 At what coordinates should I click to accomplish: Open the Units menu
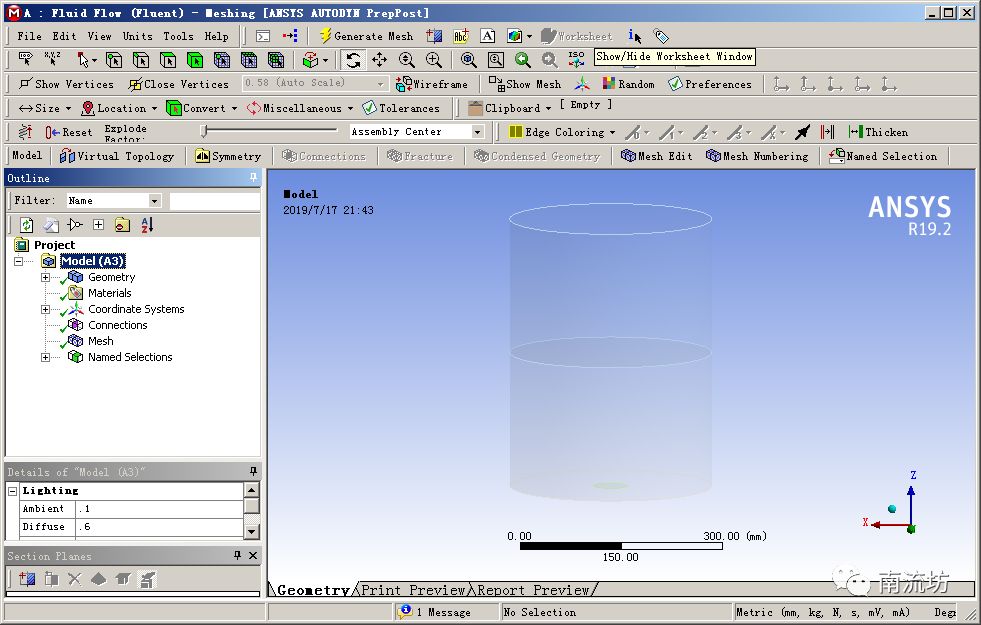[137, 36]
